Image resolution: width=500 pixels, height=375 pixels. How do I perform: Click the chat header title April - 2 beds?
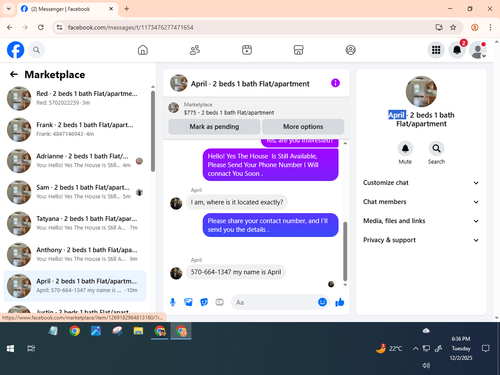(250, 84)
